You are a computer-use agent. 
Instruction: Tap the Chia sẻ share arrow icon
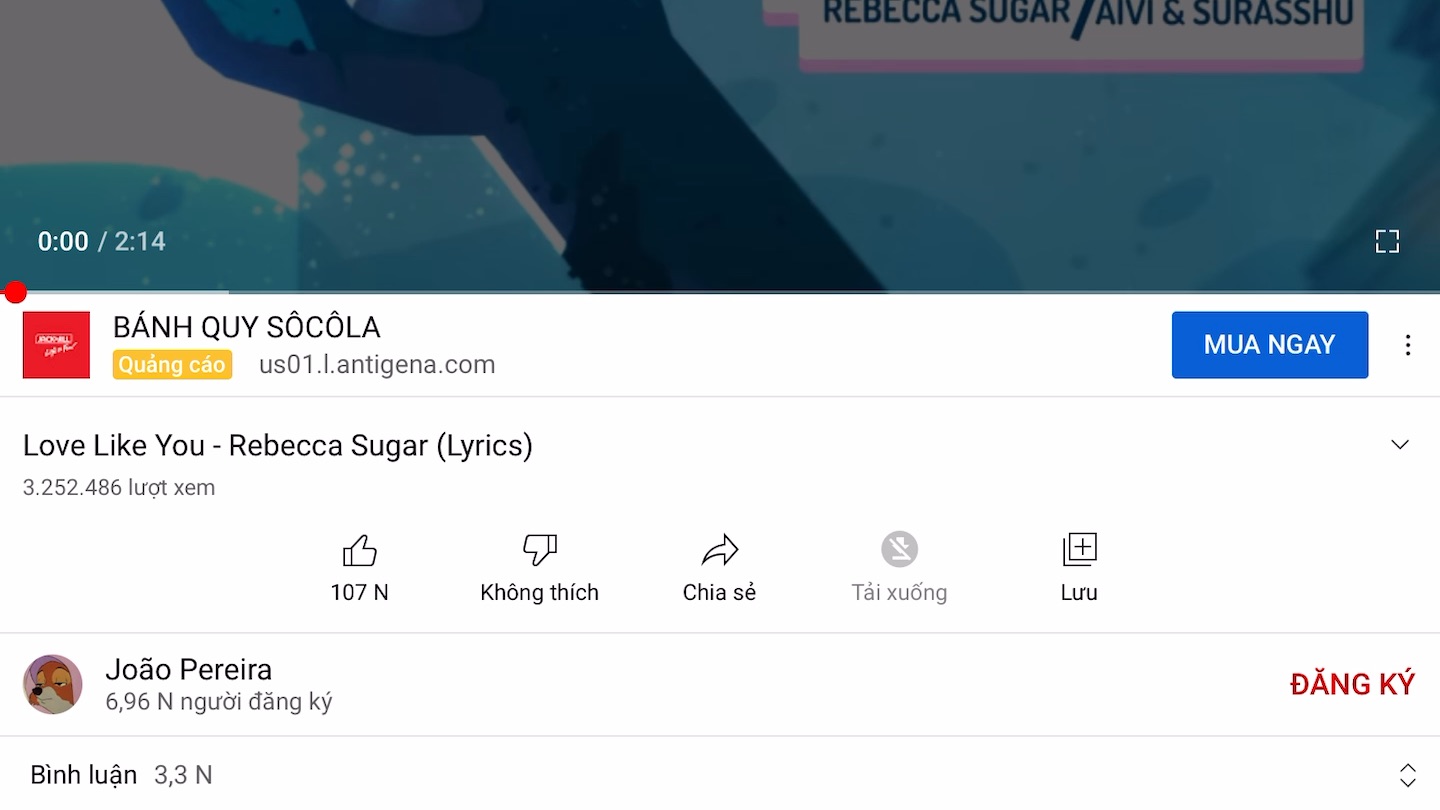719,550
